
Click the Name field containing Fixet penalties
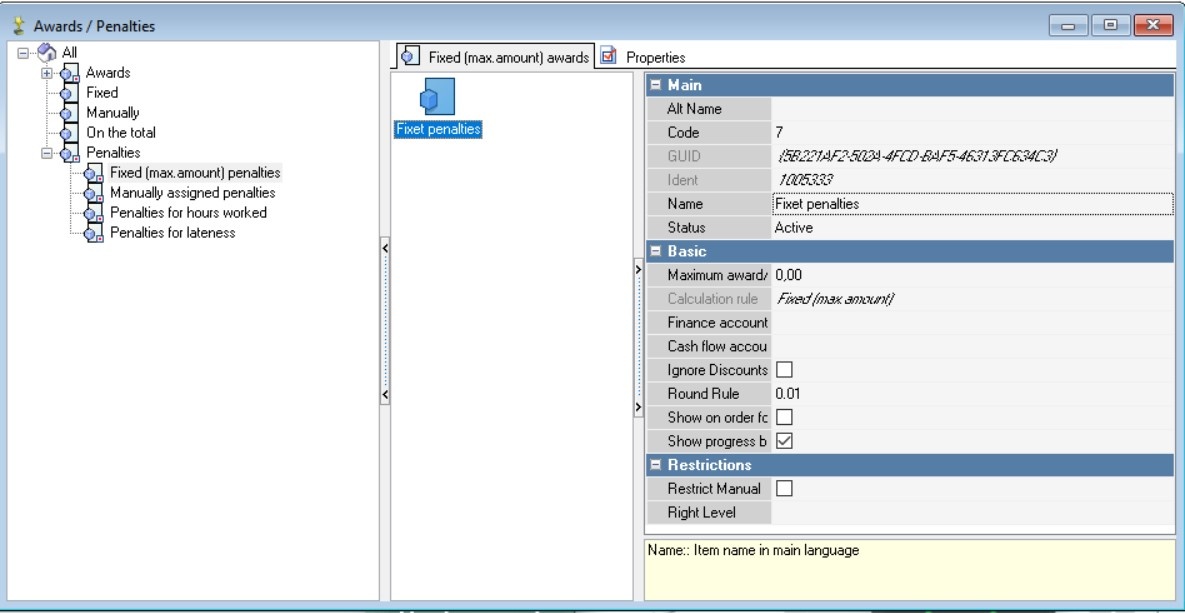[970, 204]
